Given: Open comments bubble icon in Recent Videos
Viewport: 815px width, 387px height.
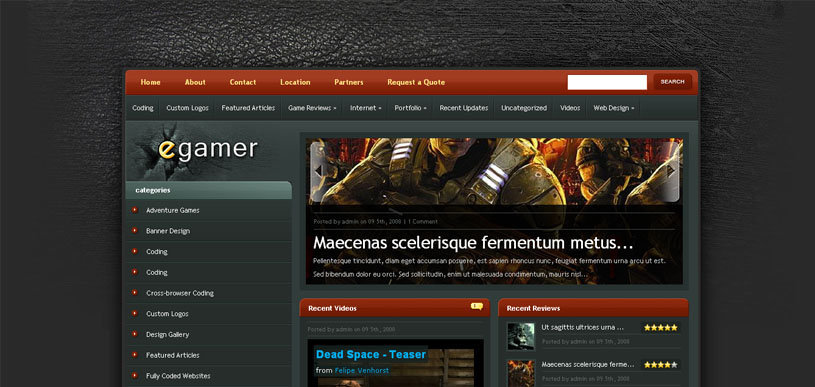Looking at the screenshot, I should pyautogui.click(x=477, y=306).
